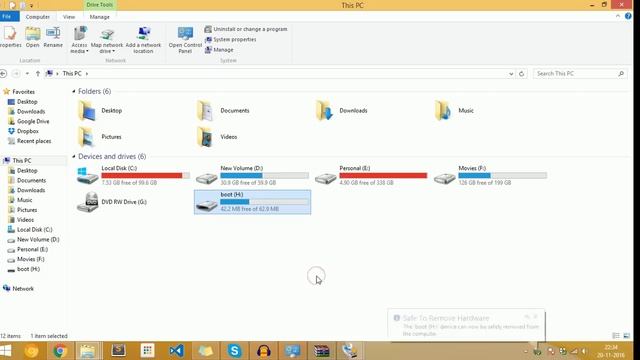Viewport: 640px width, 360px height.
Task: Open Map network drive menu
Action: (x=107, y=40)
